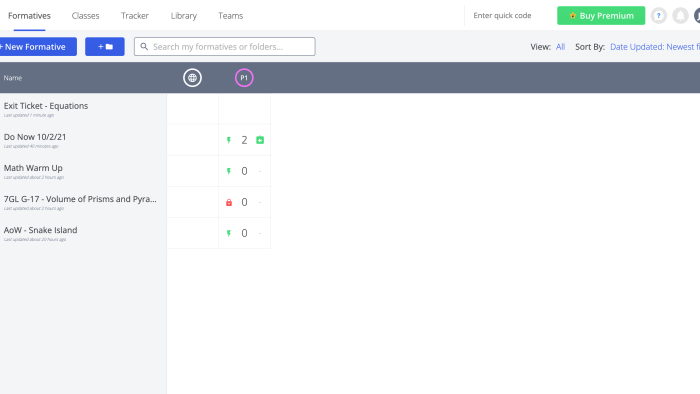Go to the Library tab

pyautogui.click(x=183, y=16)
